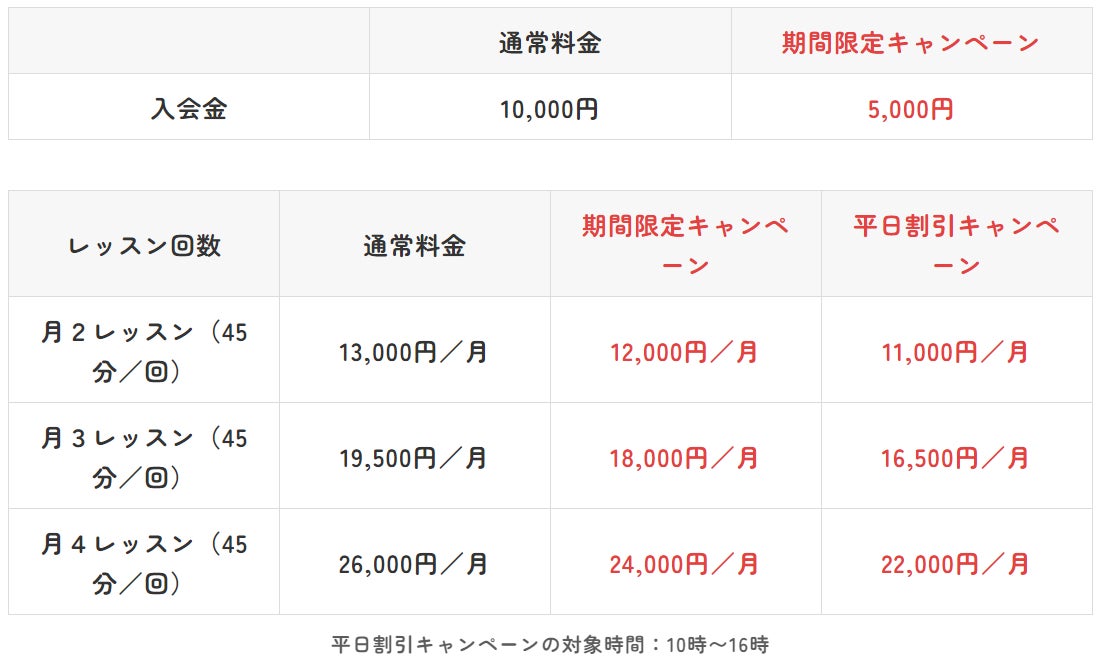Click the 通常料金 header in lesson table
Screen dimensions: 1098x658
[x=414, y=245]
